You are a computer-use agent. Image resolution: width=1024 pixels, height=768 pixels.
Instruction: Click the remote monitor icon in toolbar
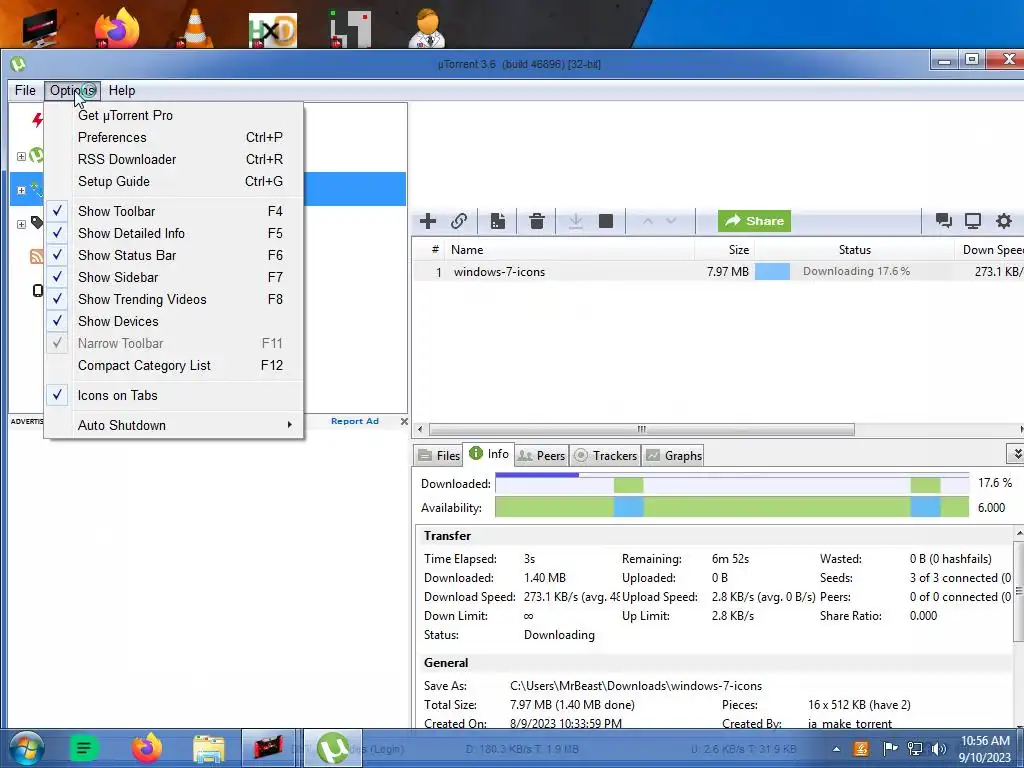[973, 221]
